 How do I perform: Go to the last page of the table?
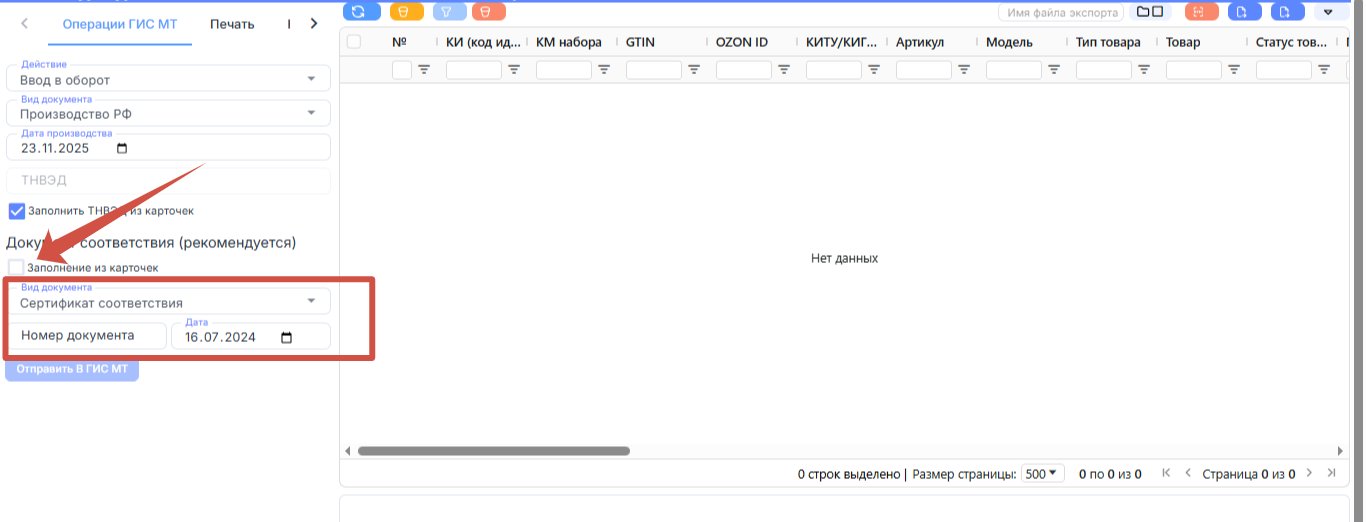1331,473
